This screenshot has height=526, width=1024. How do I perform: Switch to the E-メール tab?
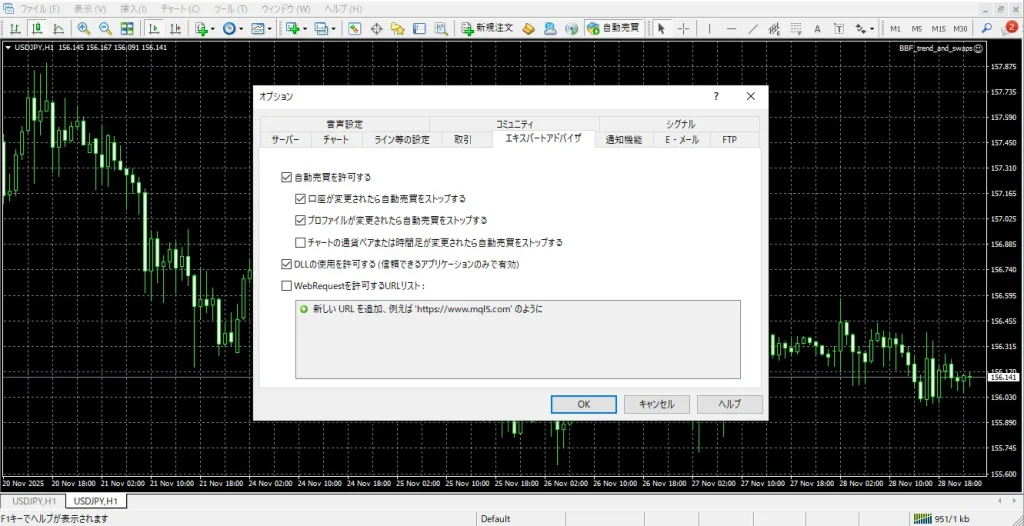coord(681,140)
